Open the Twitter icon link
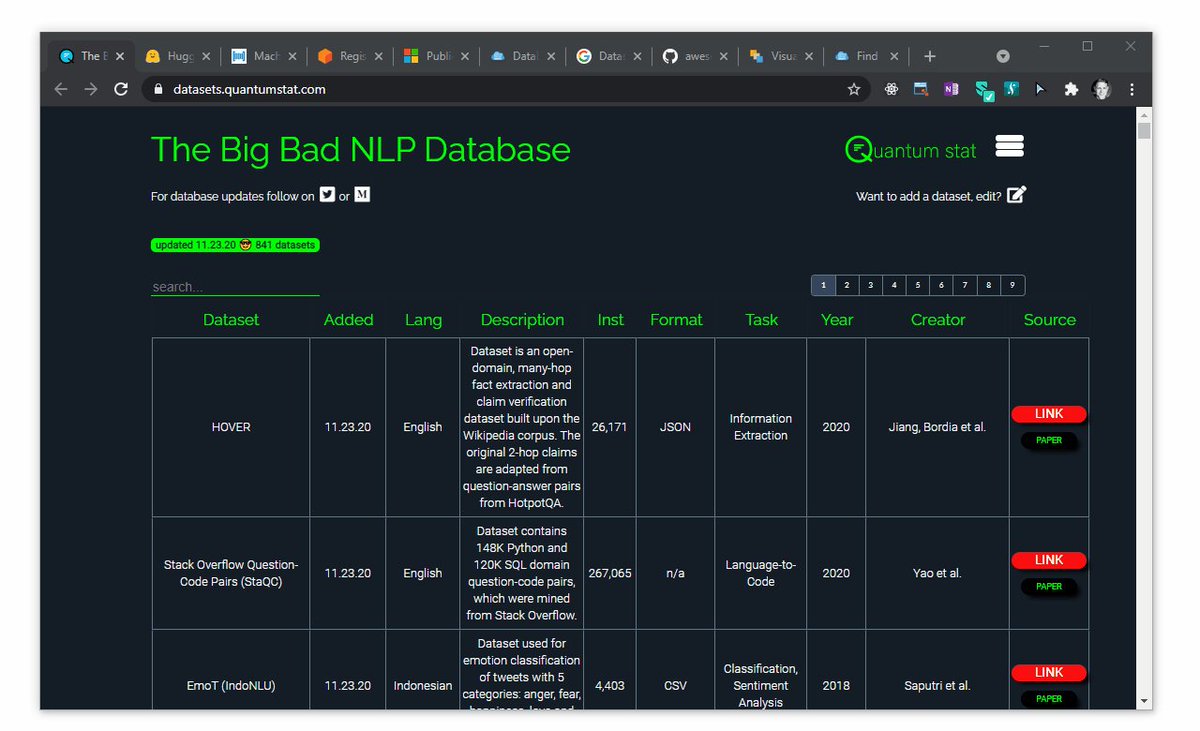The image size is (1200, 731). [327, 195]
